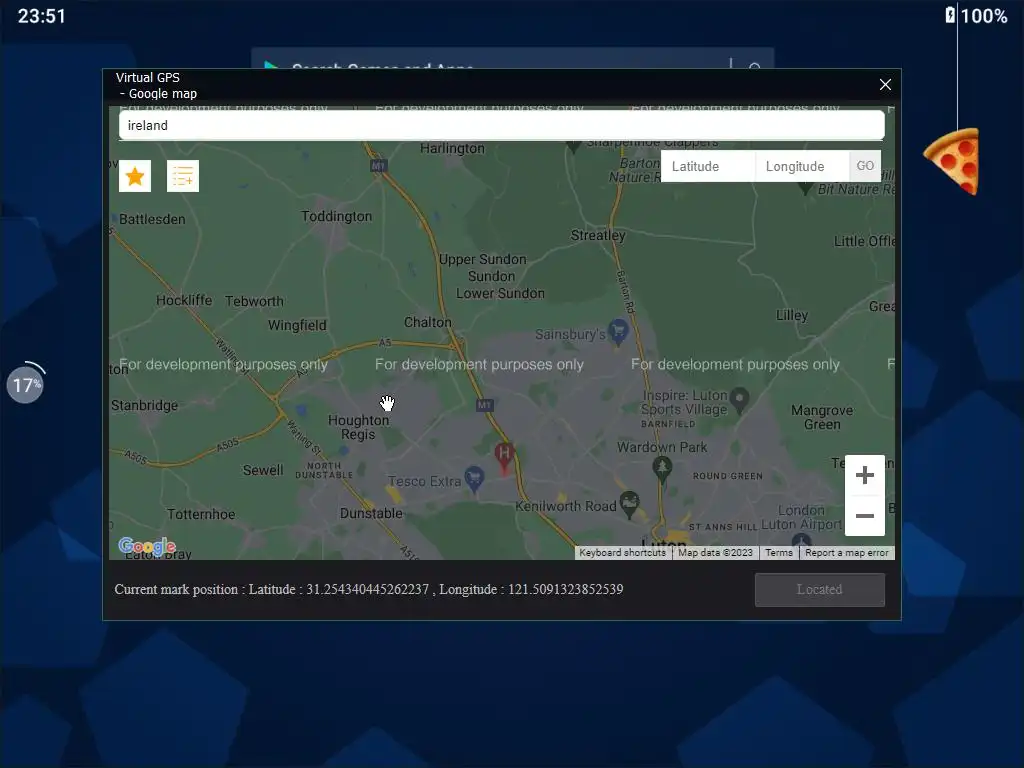Click the M1 road shield near Houghton Regis

pos(484,405)
